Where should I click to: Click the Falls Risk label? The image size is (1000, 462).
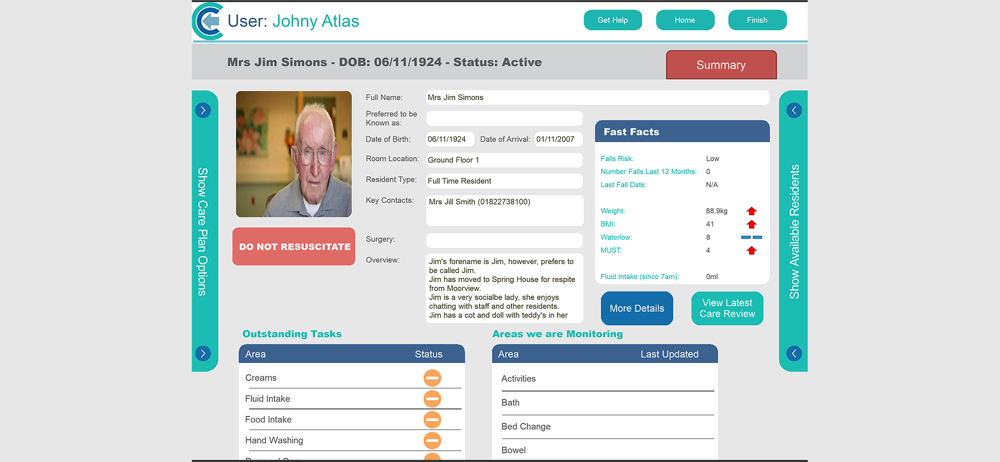(617, 158)
